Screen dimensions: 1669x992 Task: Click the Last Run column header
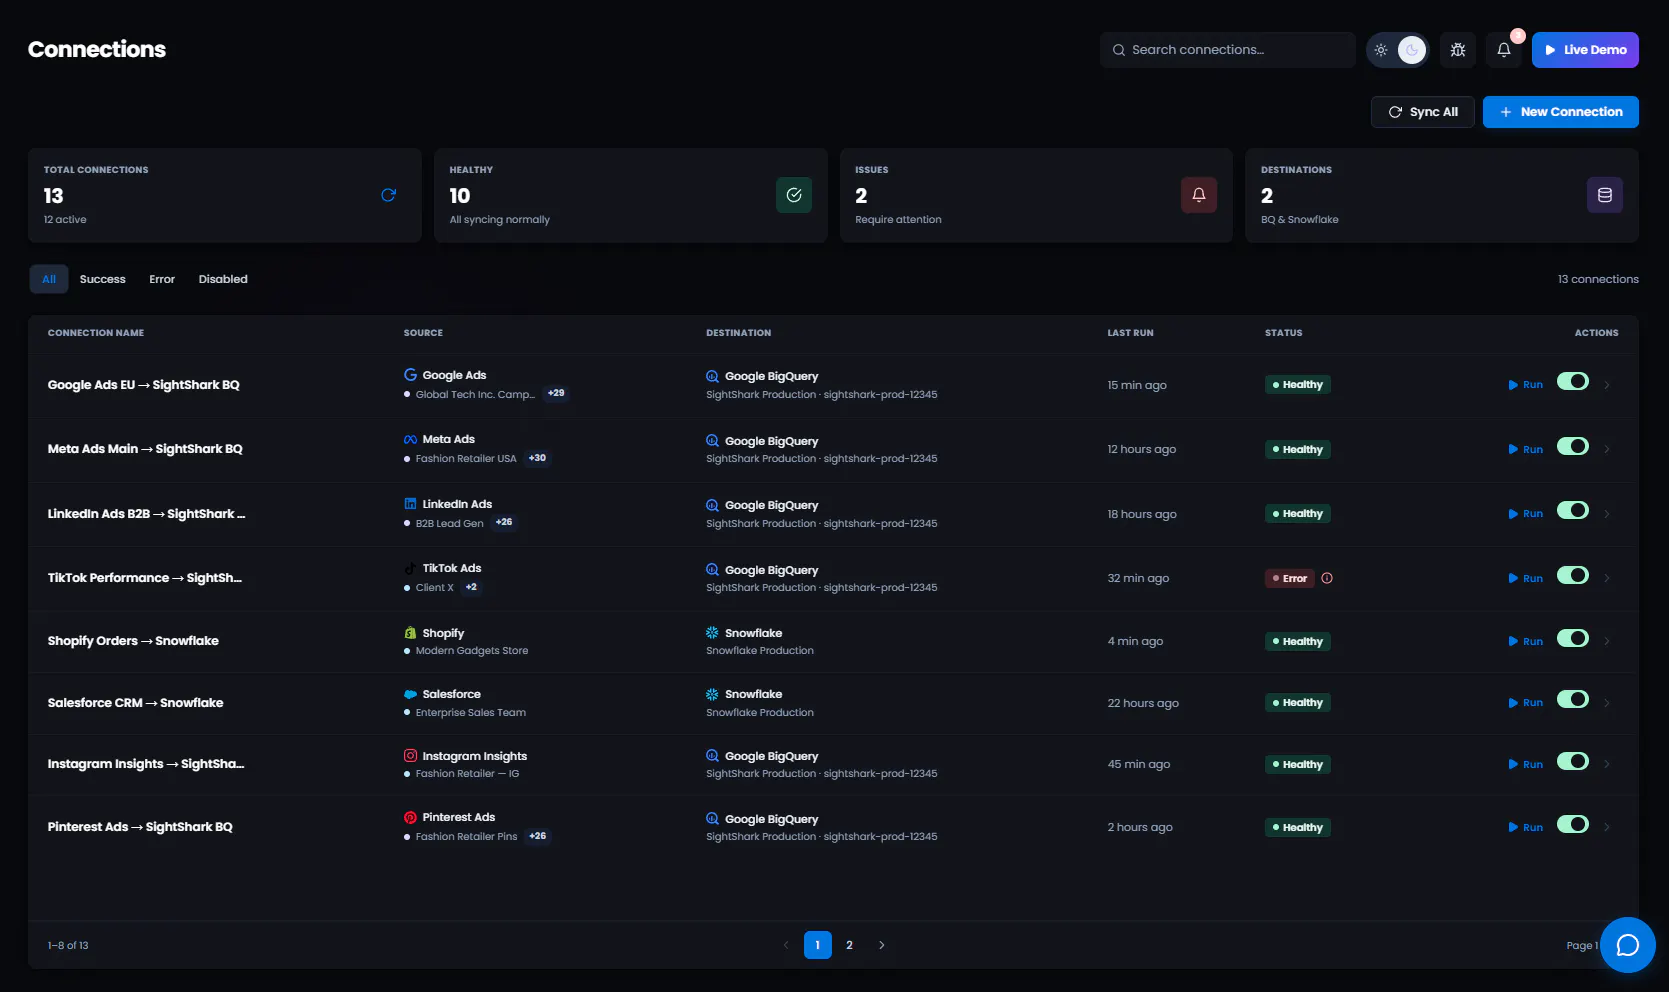pyautogui.click(x=1130, y=333)
